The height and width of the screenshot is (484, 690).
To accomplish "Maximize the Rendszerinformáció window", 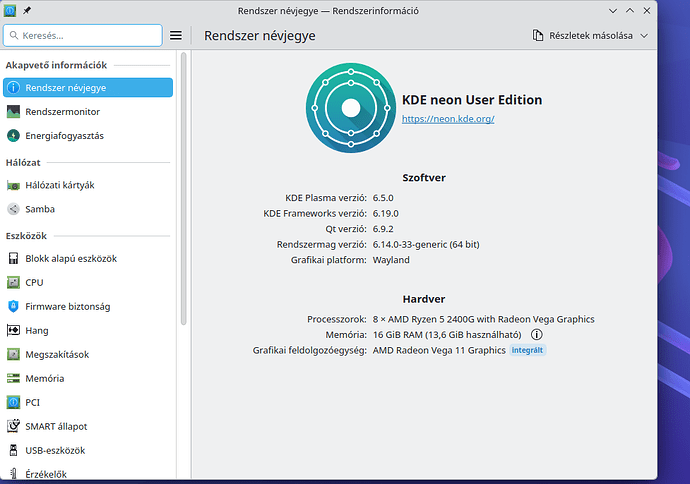I will tap(630, 11).
